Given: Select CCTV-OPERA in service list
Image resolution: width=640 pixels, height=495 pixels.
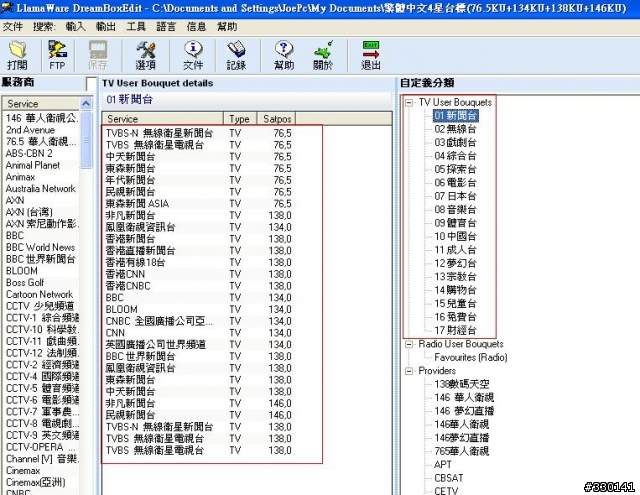Looking at the screenshot, I should click(40, 447).
